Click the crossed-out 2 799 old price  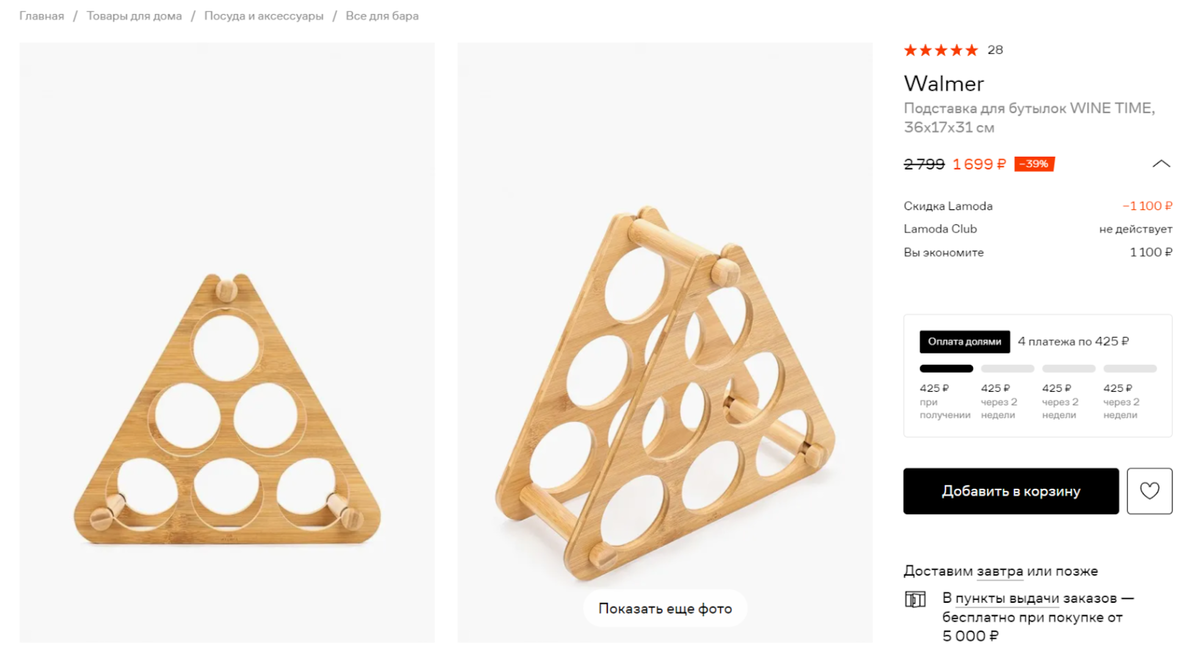[924, 164]
